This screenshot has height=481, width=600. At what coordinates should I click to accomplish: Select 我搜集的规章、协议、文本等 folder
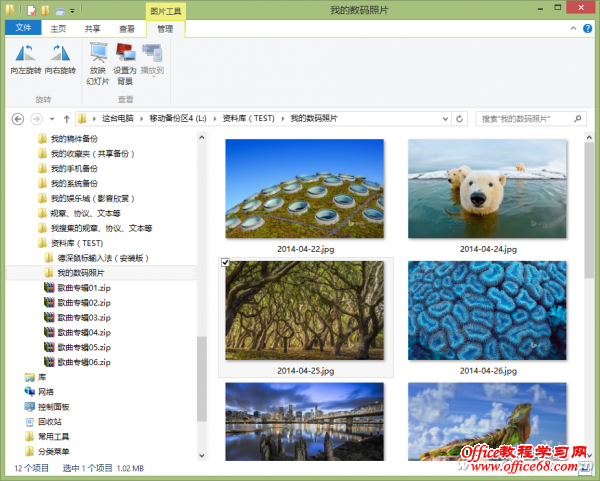click(x=95, y=228)
